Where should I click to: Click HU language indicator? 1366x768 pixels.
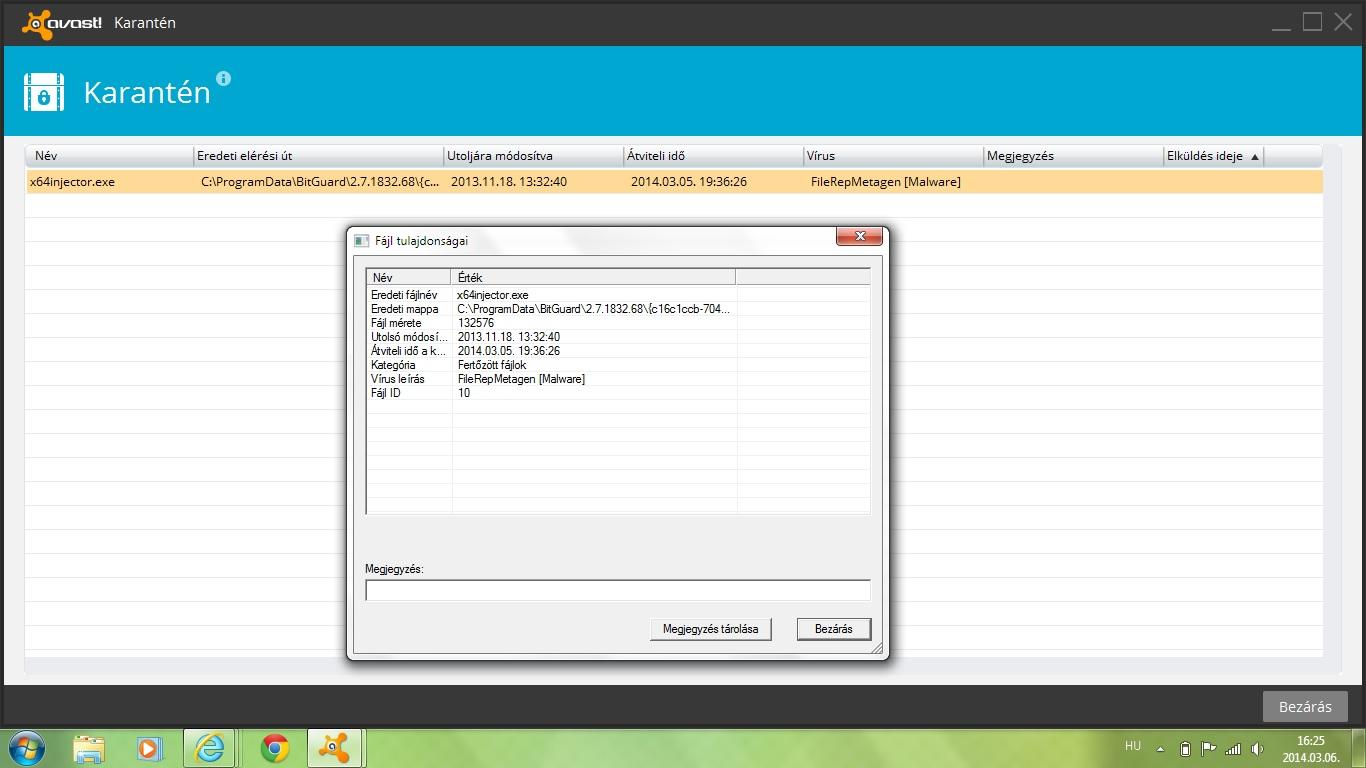[1132, 746]
